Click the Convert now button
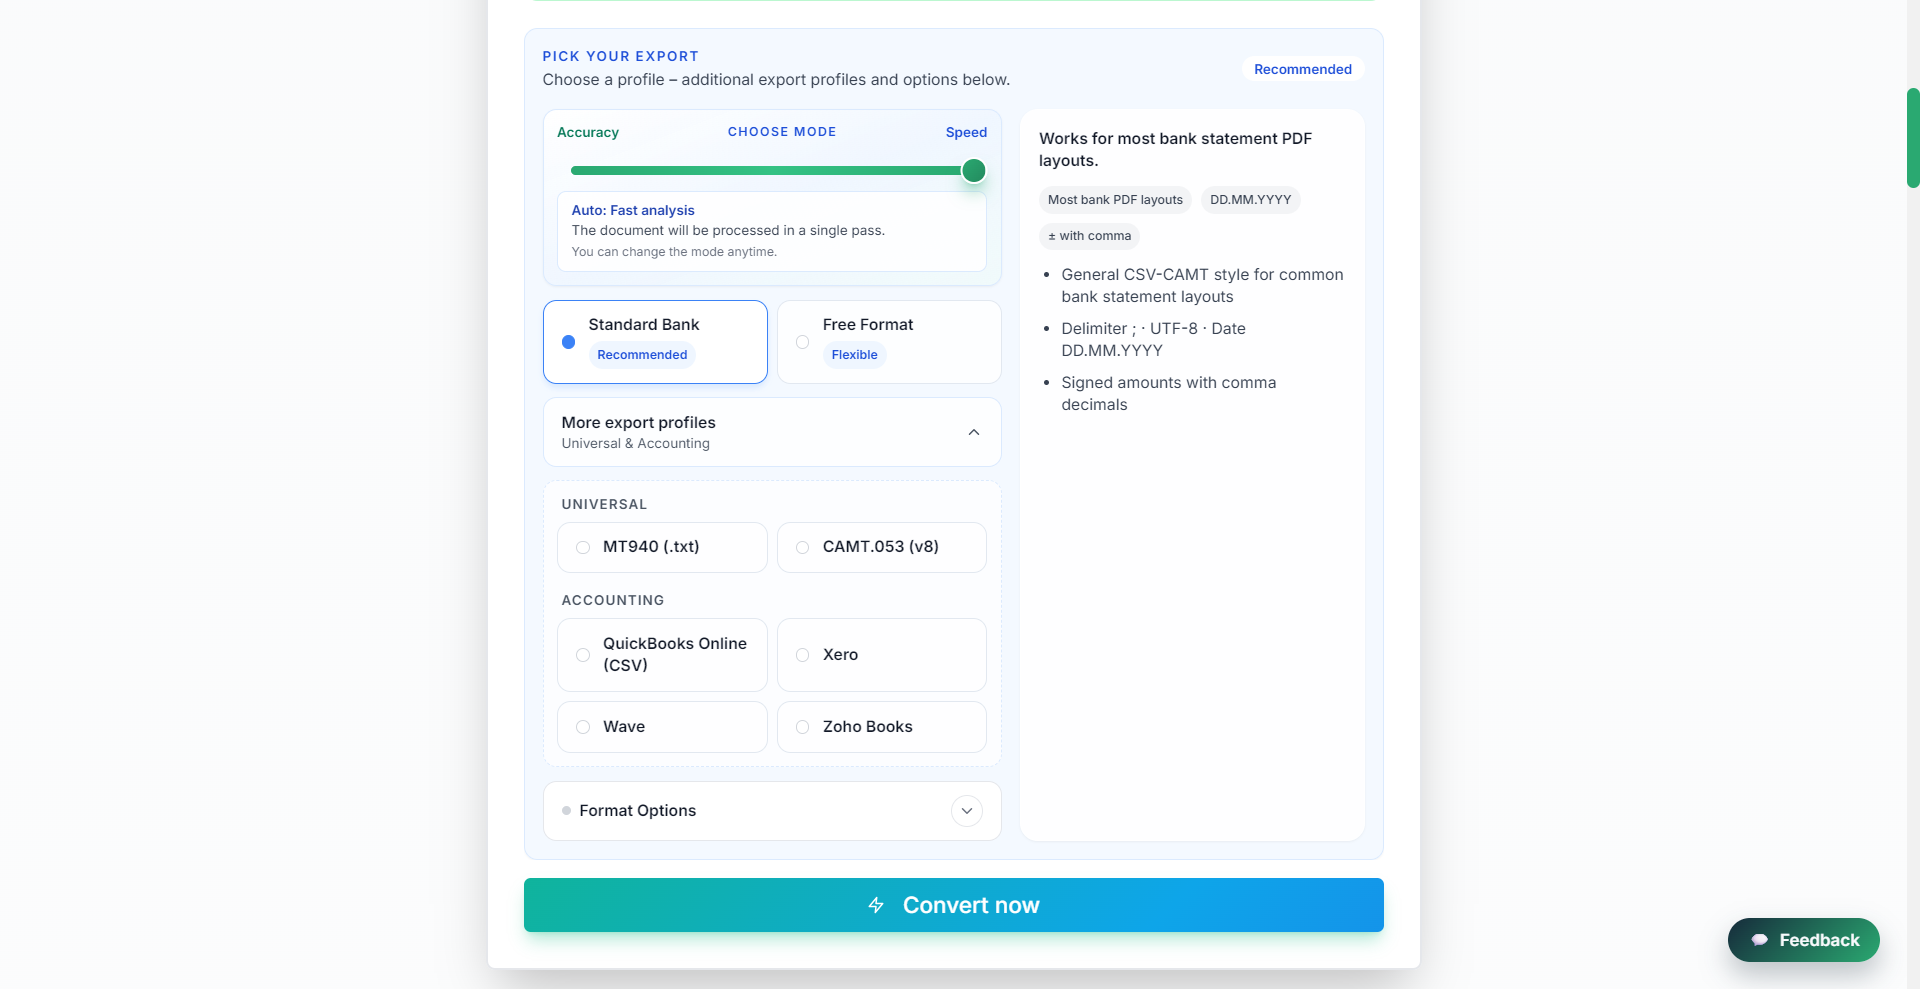 coord(954,905)
